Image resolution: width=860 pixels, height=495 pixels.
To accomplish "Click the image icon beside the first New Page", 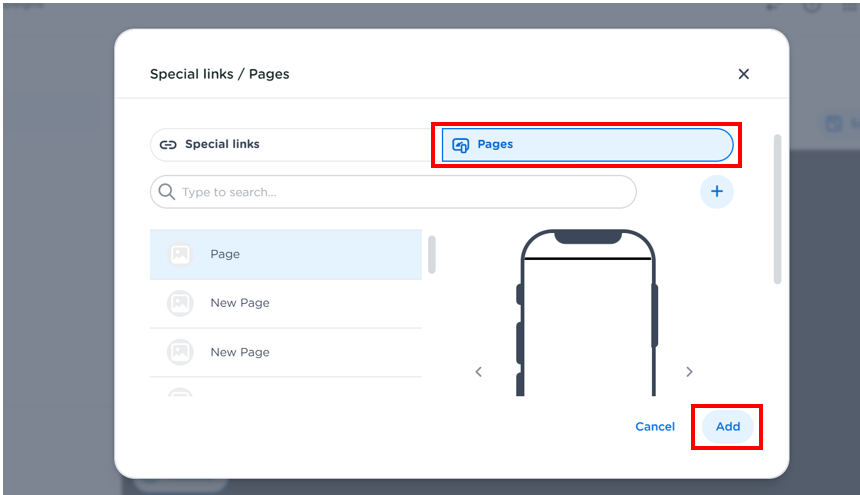I will tap(180, 303).
